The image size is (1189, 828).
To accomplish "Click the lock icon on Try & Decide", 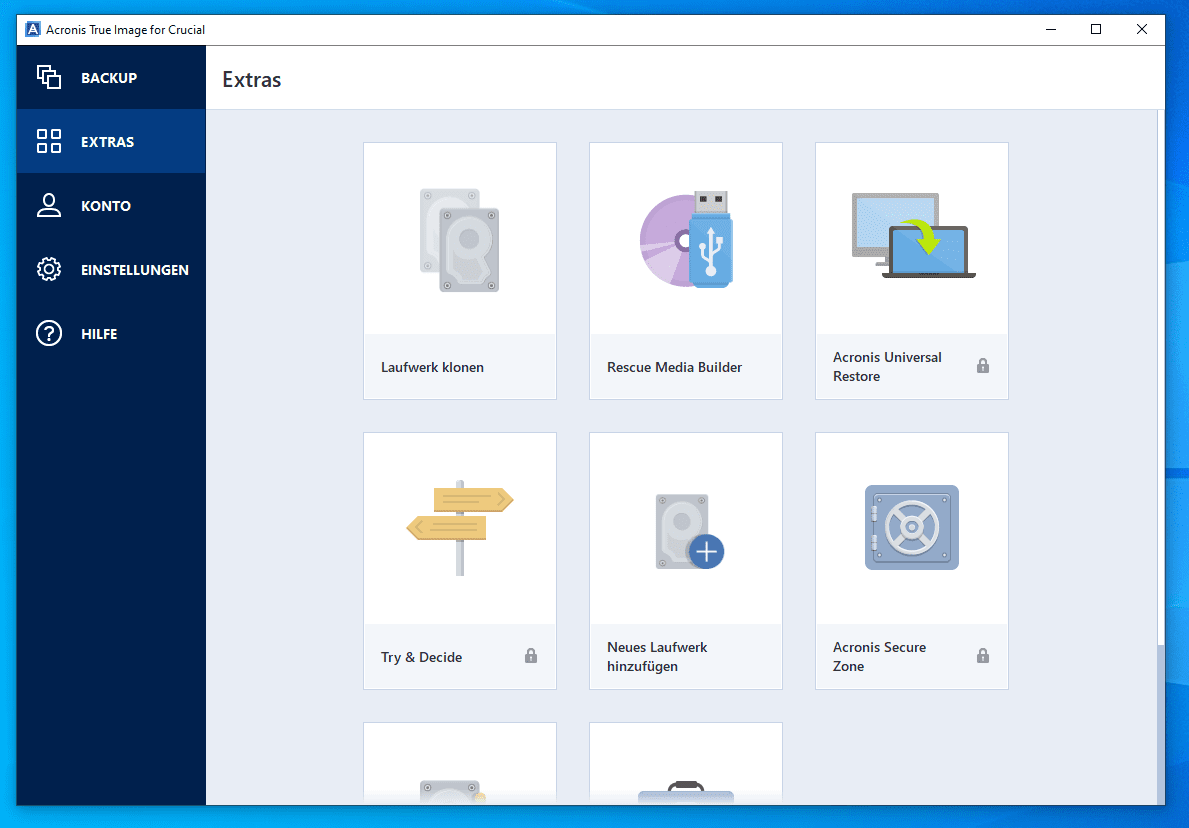I will coord(531,655).
